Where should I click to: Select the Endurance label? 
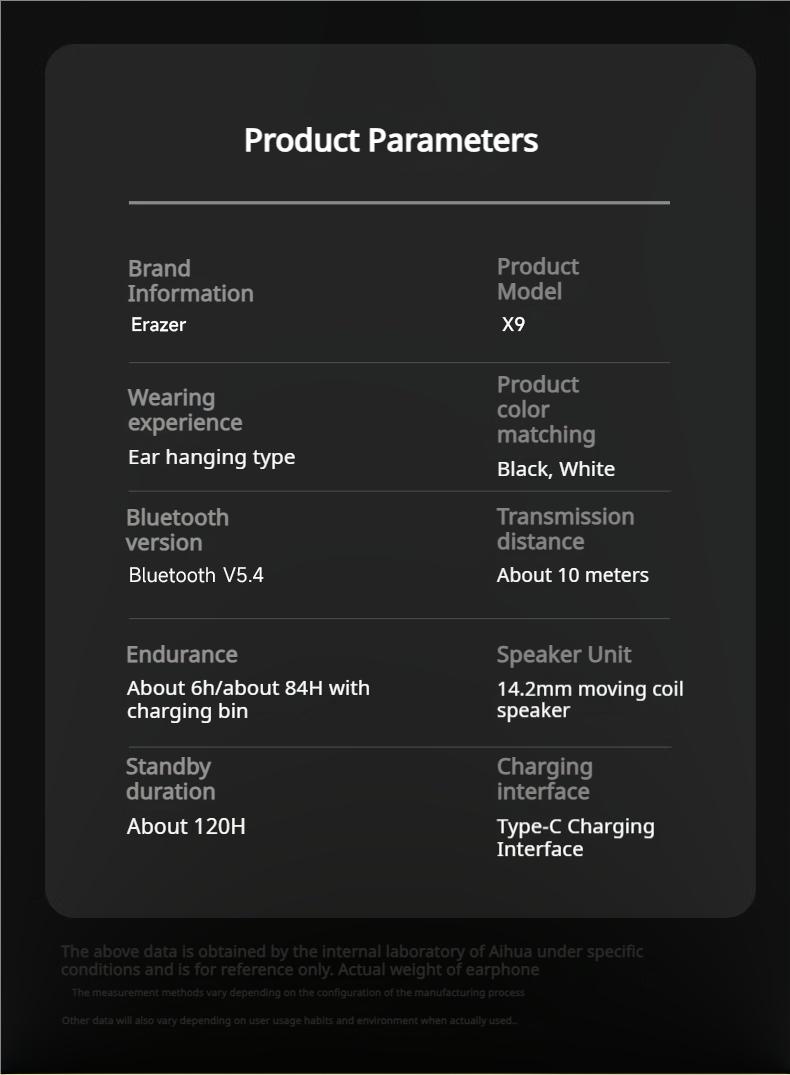pyautogui.click(x=181, y=655)
